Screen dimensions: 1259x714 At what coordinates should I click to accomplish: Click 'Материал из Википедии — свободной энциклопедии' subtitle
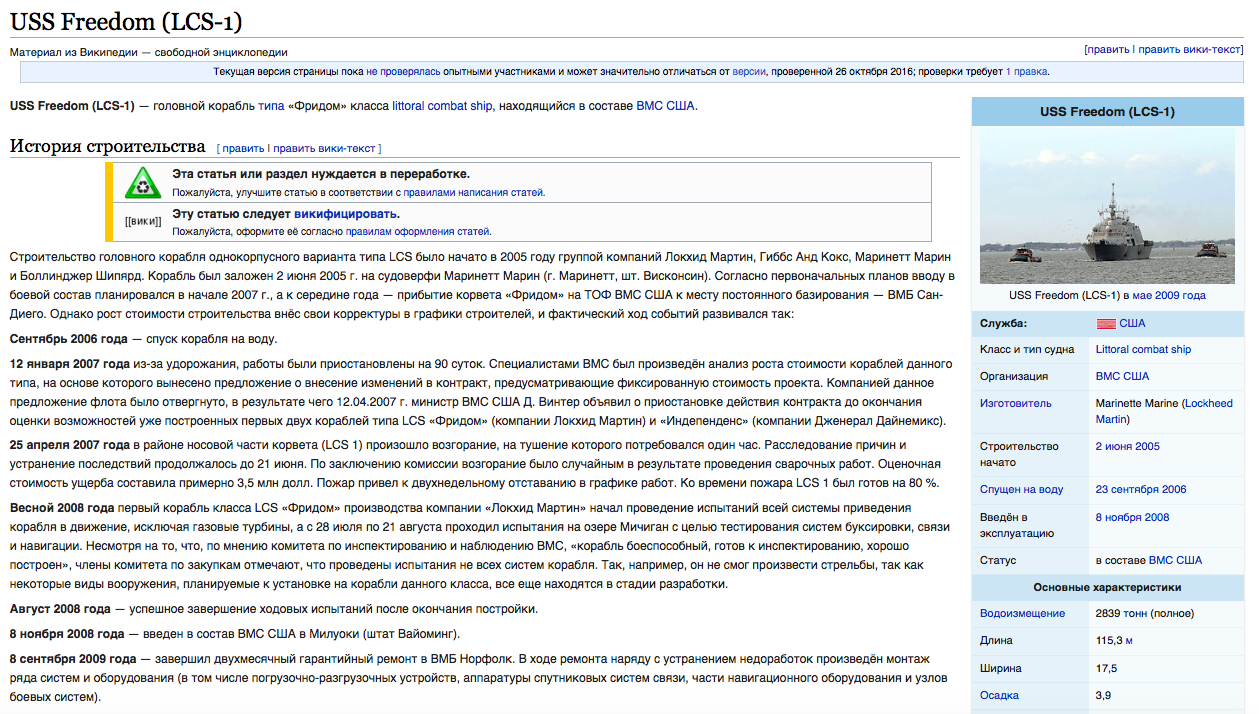click(x=149, y=53)
